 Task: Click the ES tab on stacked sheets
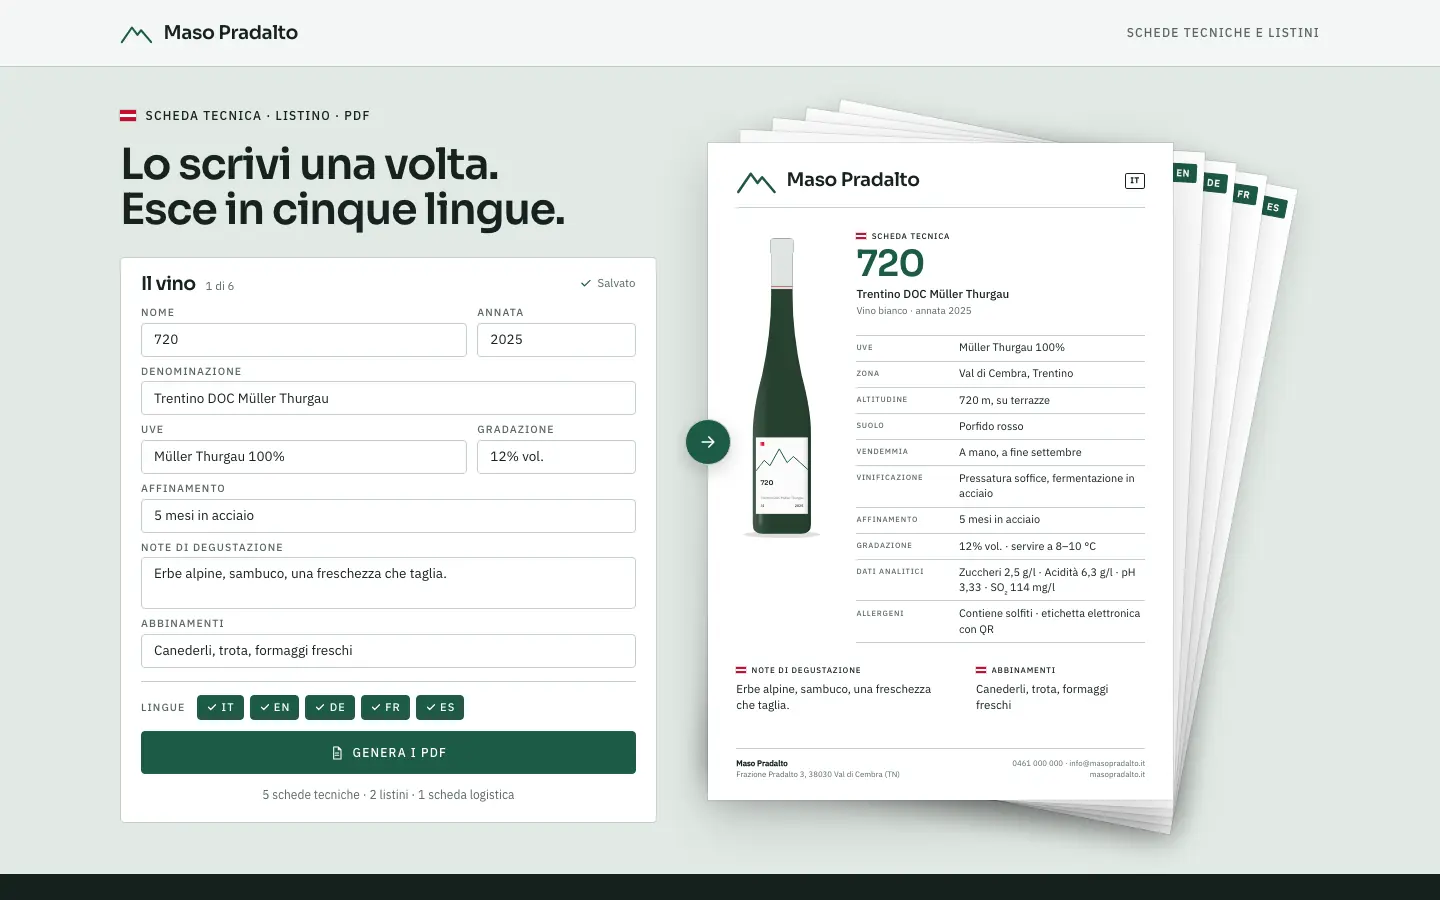1273,207
